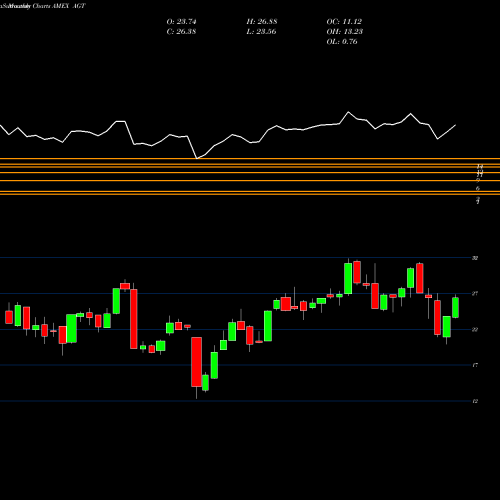Click the 27 price axis label
500x500 pixels.
click(475, 294)
